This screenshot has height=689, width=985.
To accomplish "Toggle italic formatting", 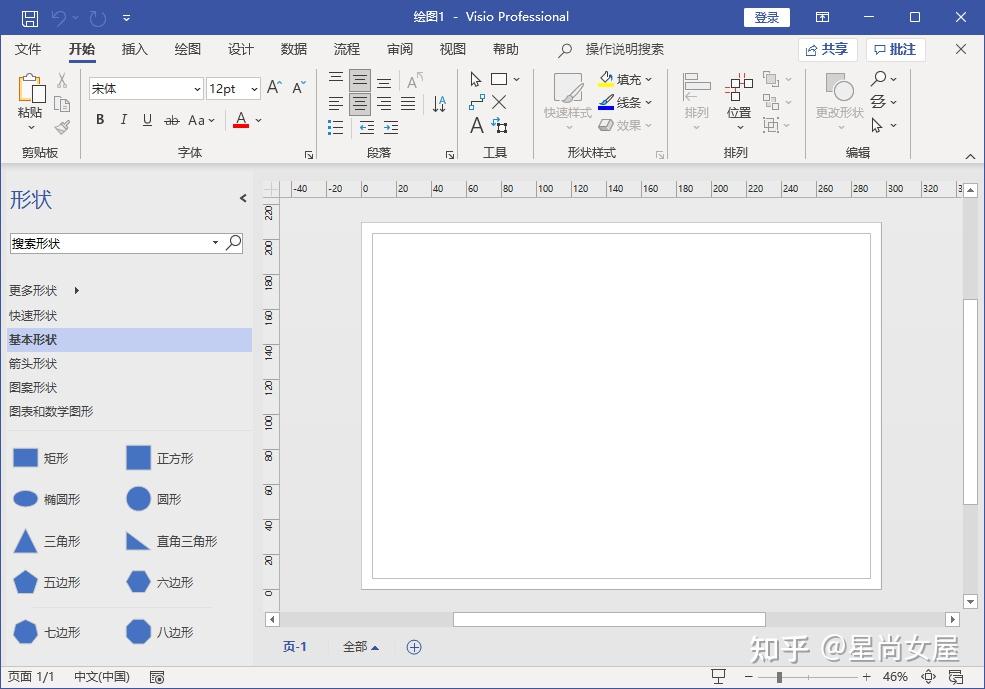I will (x=122, y=119).
